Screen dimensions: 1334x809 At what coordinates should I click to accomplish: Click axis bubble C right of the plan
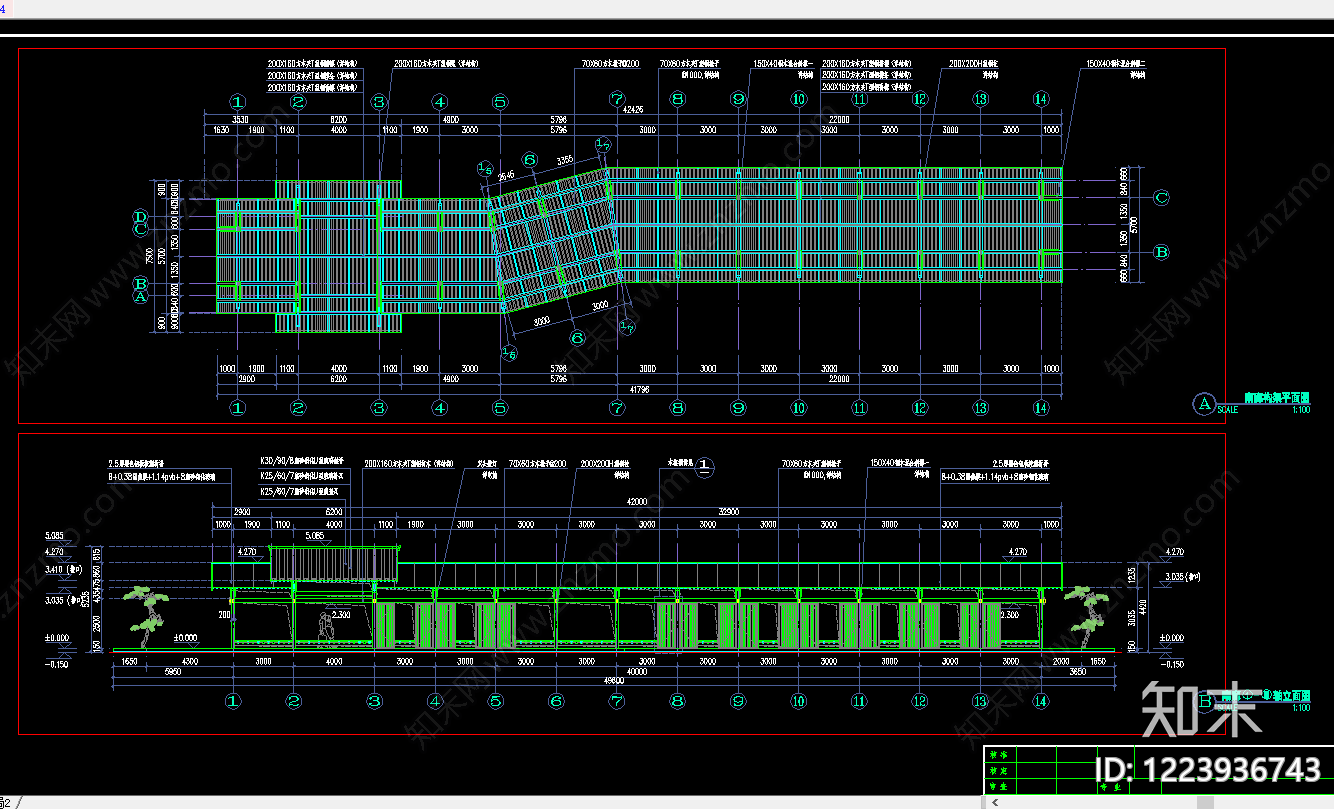1161,198
